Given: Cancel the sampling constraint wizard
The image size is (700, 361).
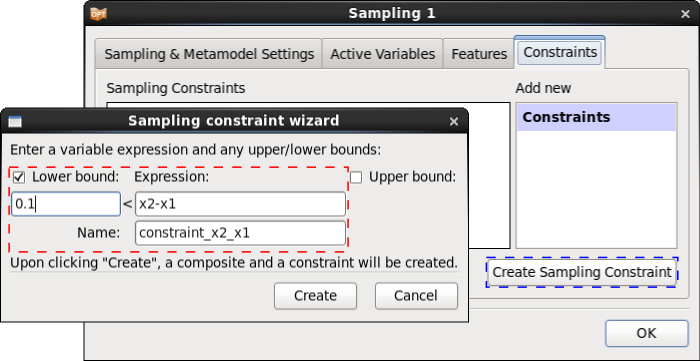Looking at the screenshot, I should point(416,296).
